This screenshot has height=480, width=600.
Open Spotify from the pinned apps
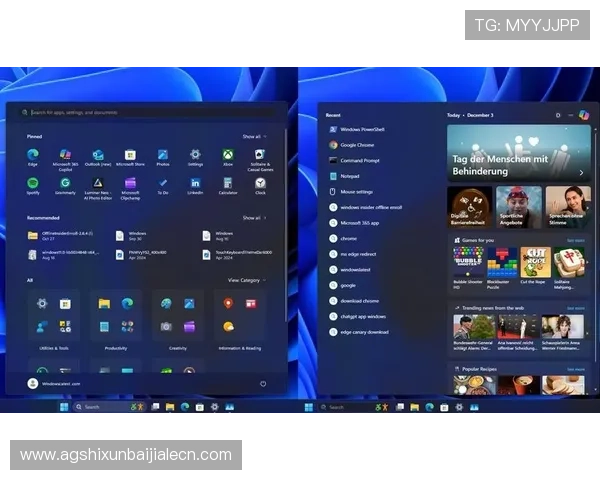33,183
